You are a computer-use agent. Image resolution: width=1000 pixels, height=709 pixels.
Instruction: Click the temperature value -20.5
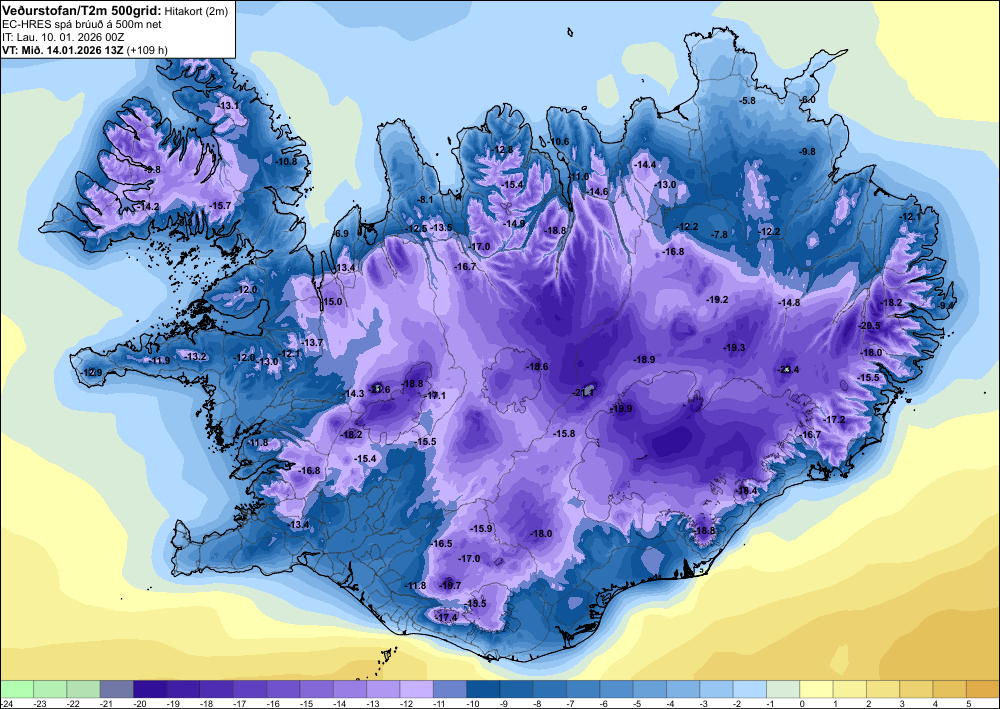tap(869, 326)
